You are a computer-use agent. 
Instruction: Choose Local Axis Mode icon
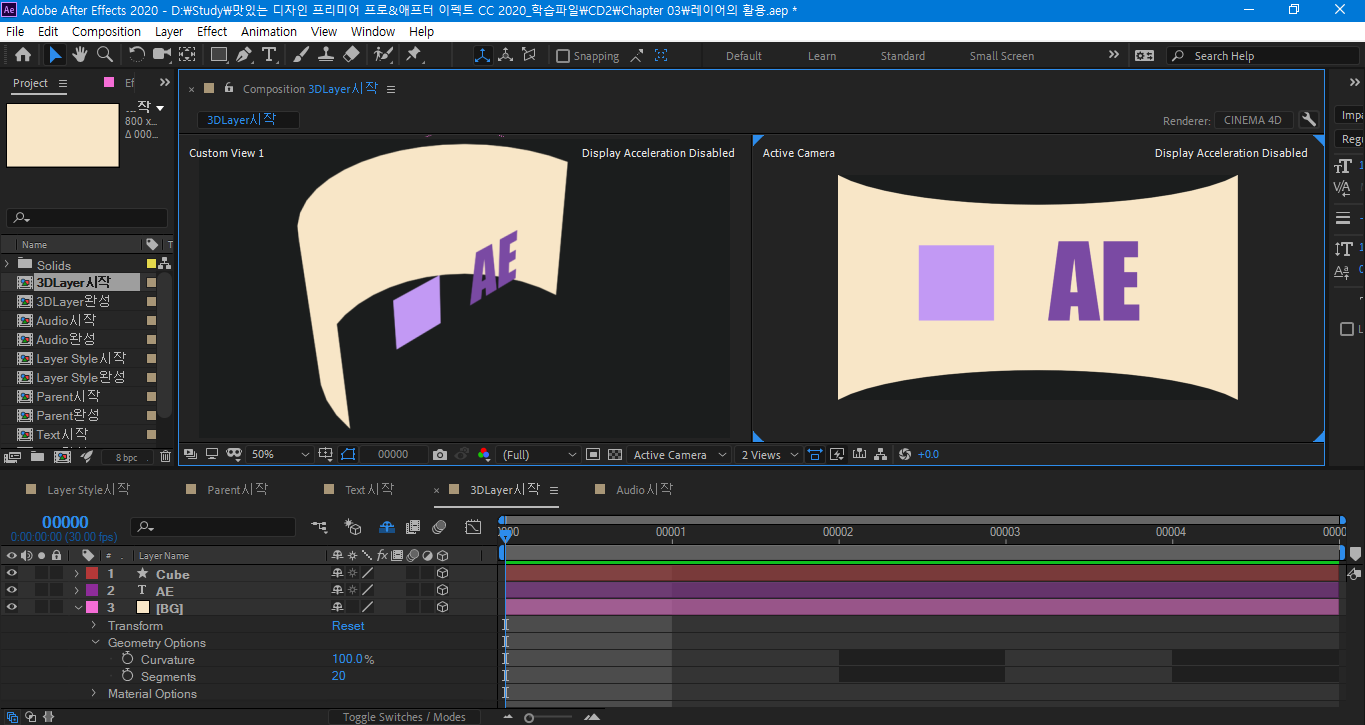[x=483, y=55]
